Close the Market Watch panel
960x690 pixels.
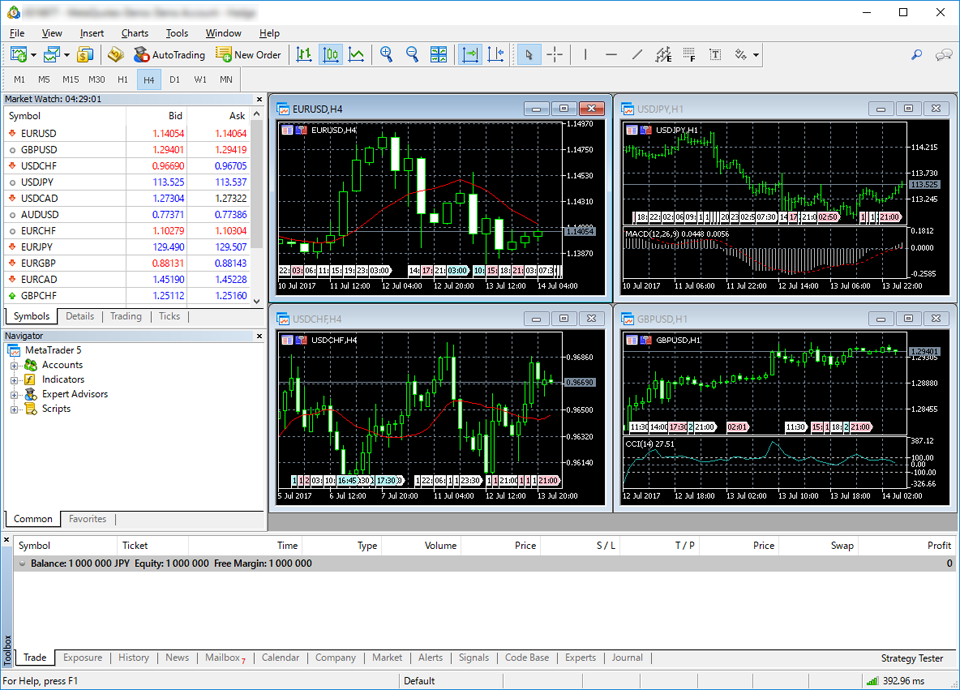point(259,99)
